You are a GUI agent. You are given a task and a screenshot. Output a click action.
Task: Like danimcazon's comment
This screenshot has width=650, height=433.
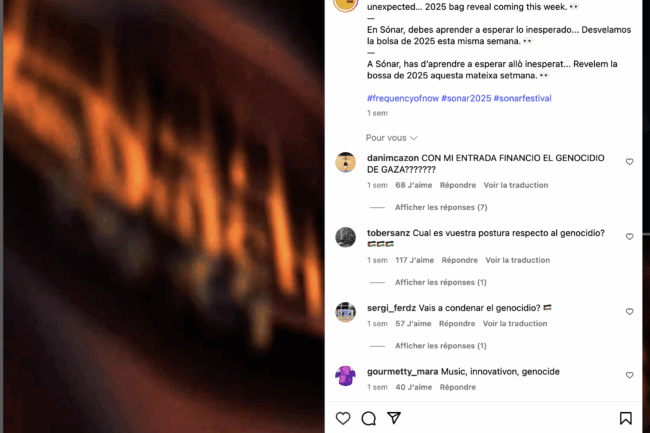pyautogui.click(x=629, y=162)
